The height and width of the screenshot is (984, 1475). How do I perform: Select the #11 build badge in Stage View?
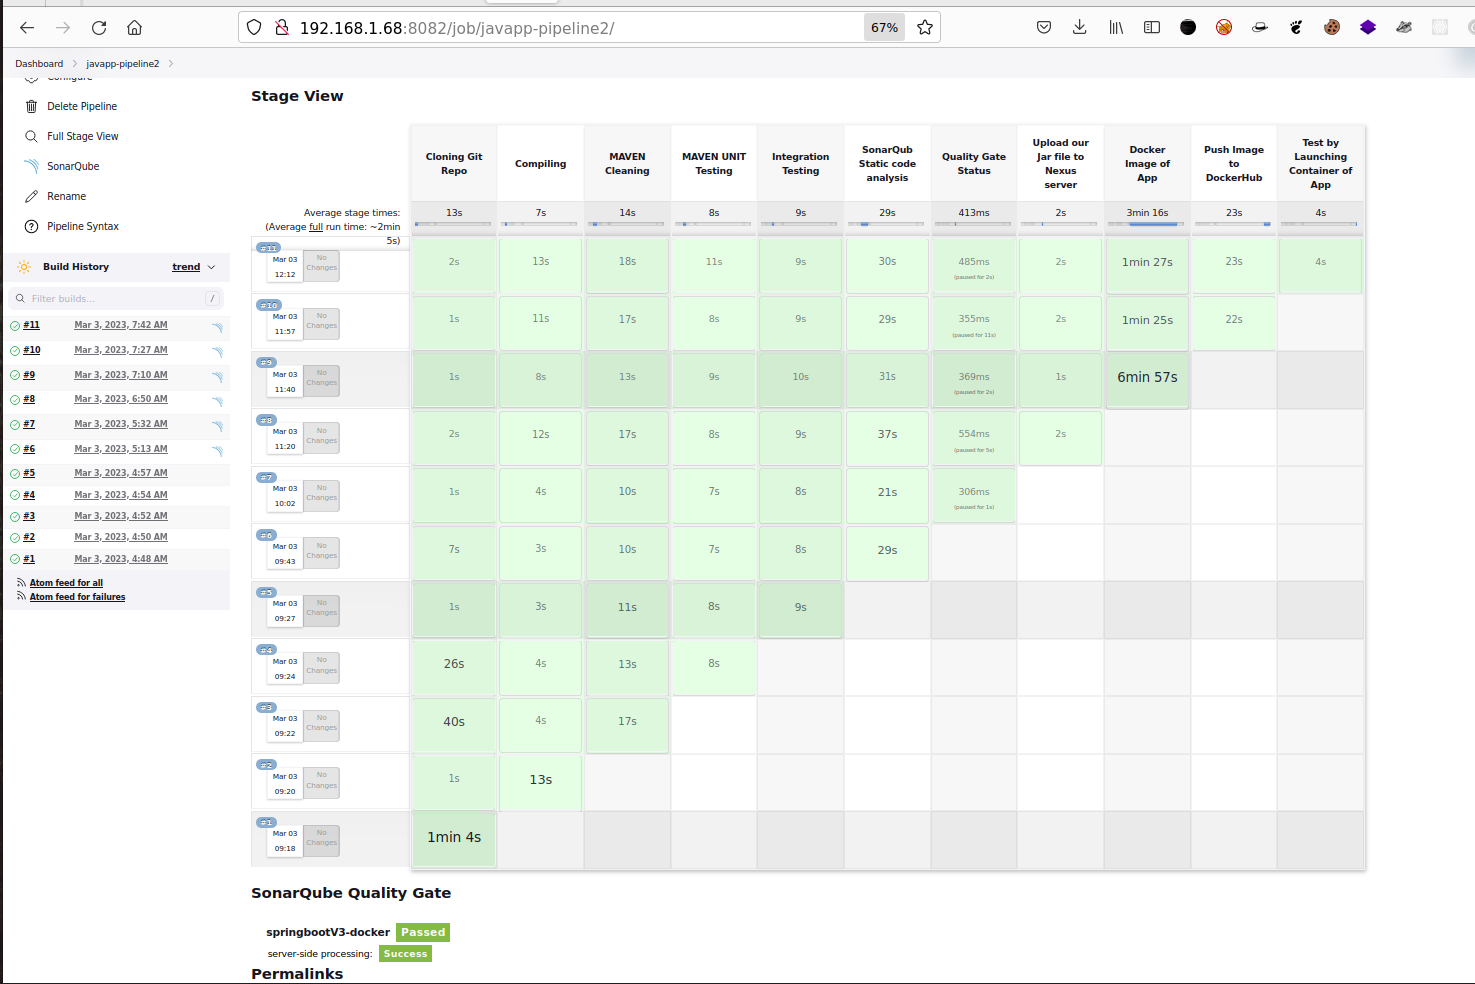point(268,248)
